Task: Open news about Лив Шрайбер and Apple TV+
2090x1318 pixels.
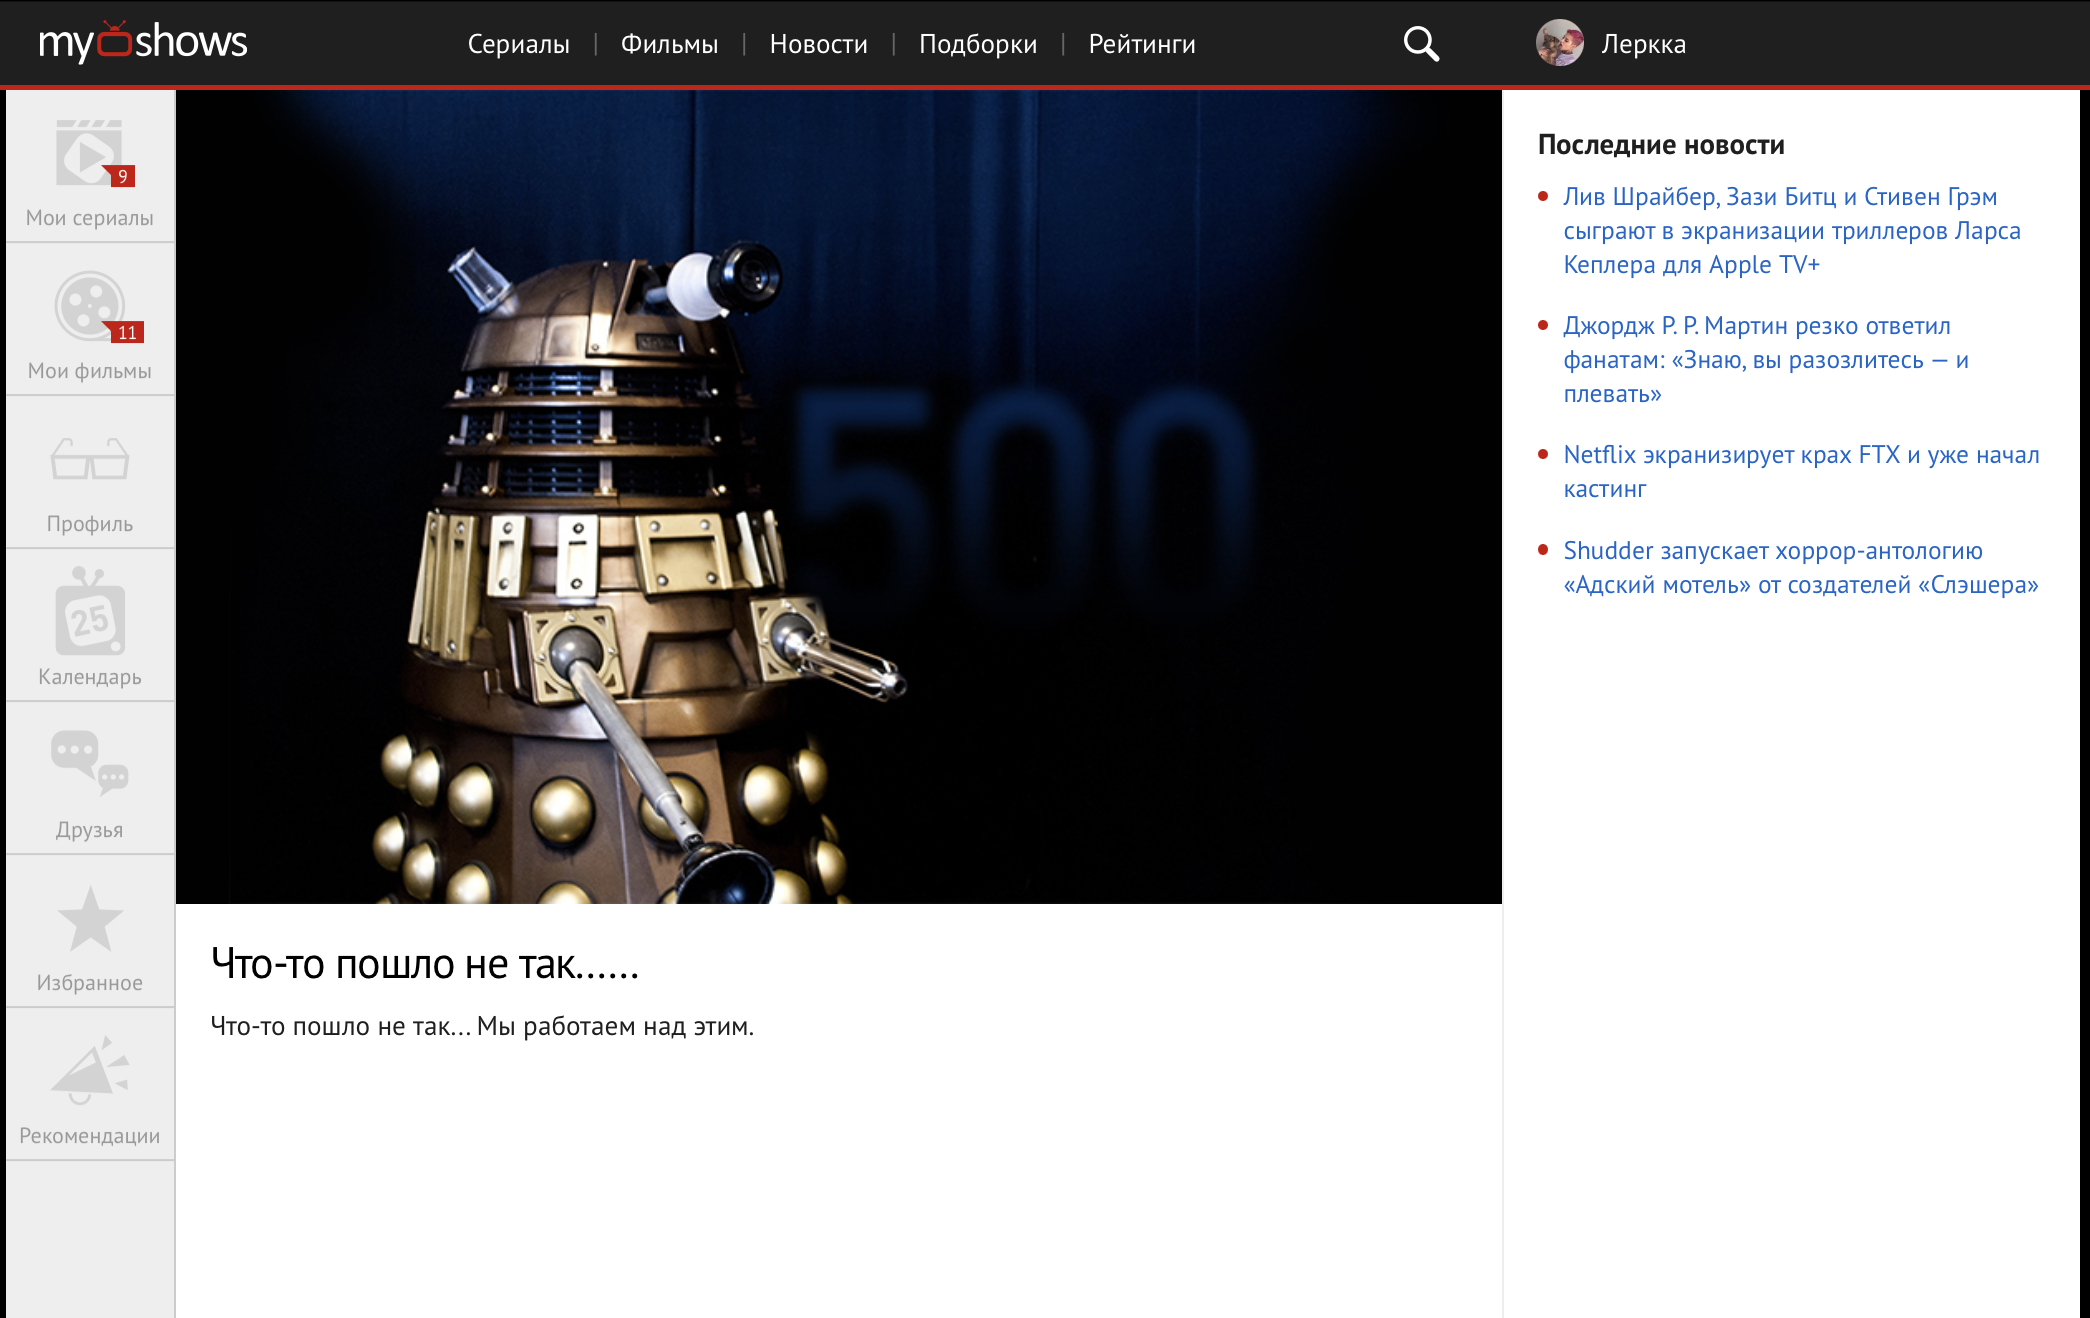Action: pyautogui.click(x=1792, y=231)
